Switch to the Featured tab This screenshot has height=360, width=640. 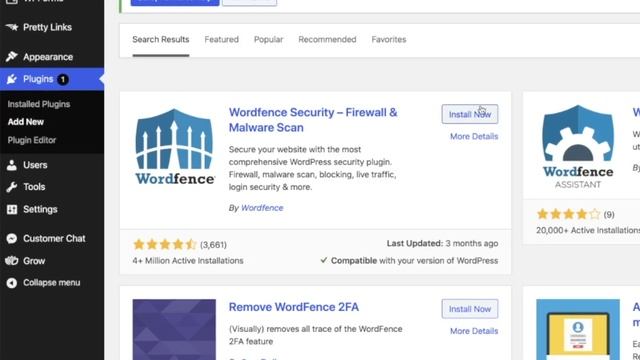tap(222, 40)
